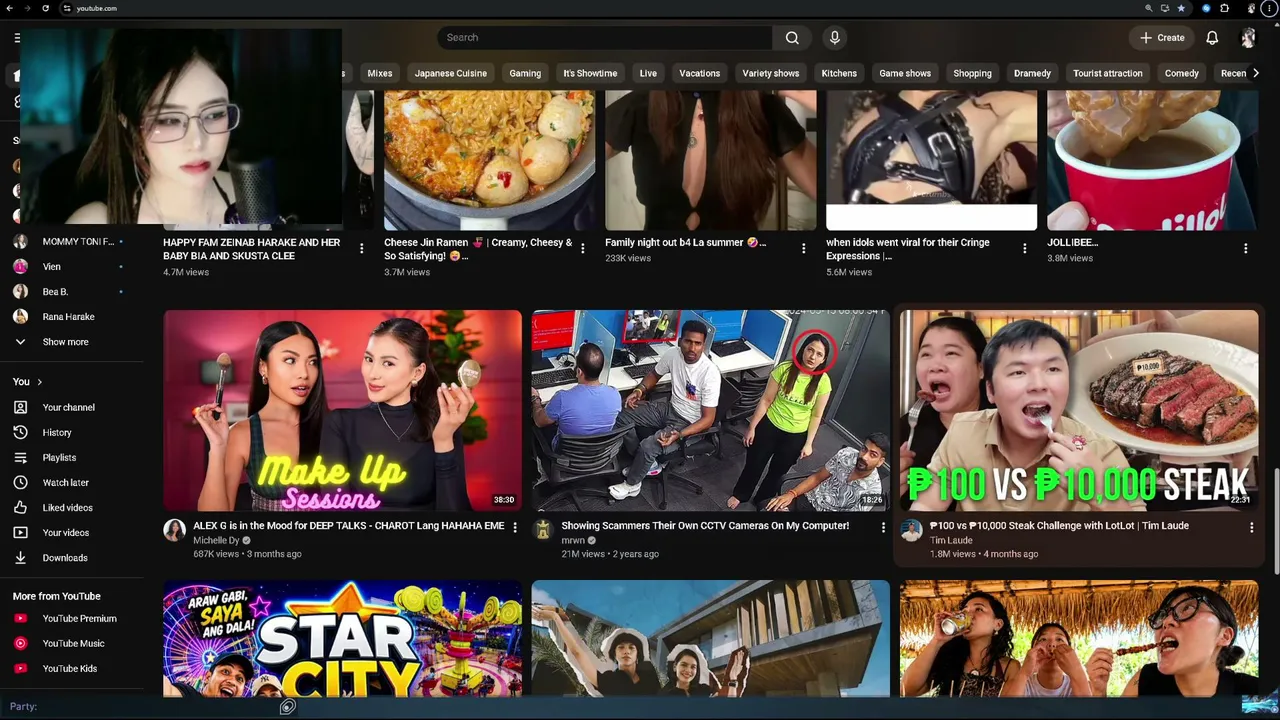Select the Vacations category chip
Viewport: 1280px width, 720px height.
[x=700, y=73]
